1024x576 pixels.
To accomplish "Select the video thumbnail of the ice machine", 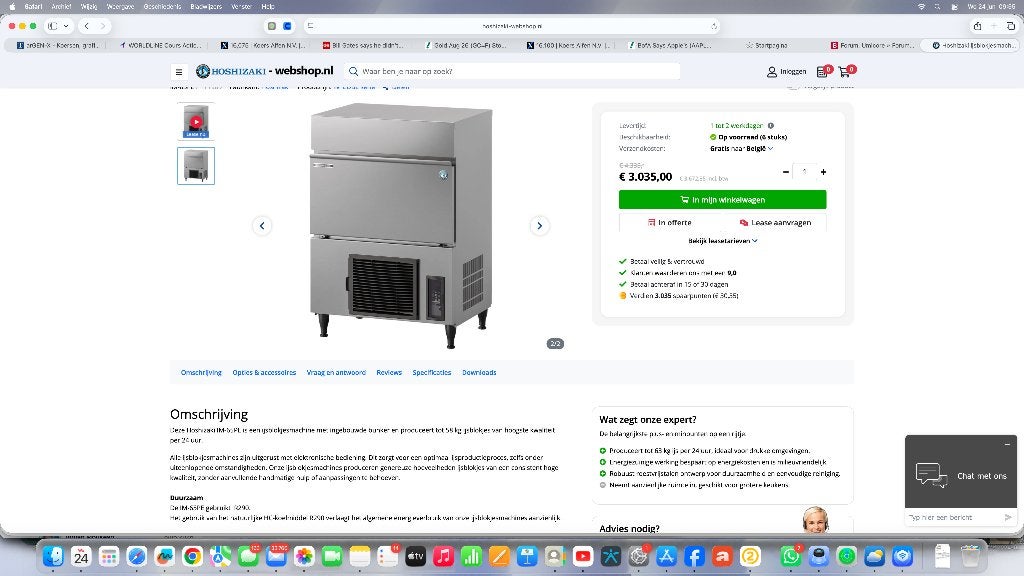I will pos(196,121).
